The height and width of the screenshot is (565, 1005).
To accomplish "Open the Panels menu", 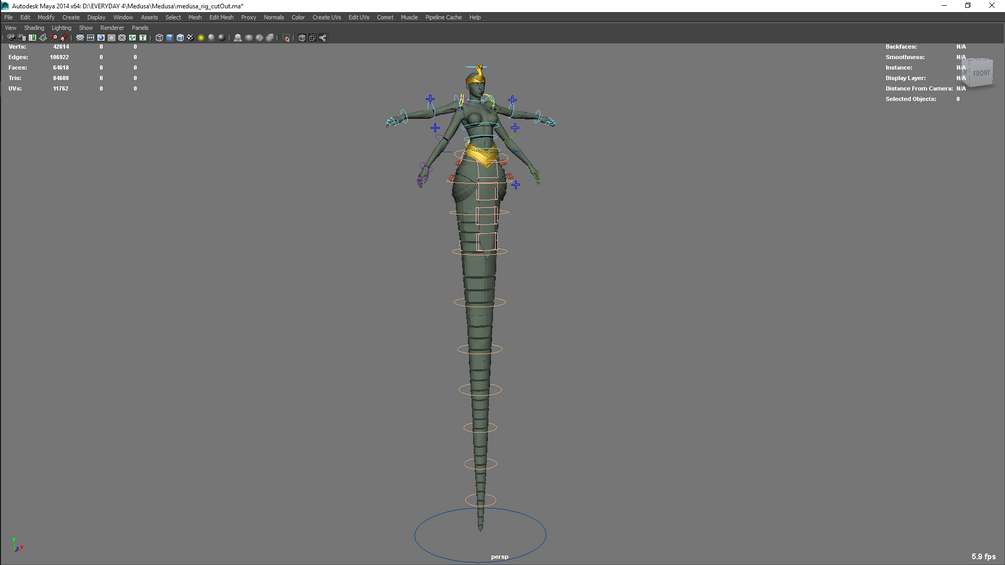I will point(140,28).
